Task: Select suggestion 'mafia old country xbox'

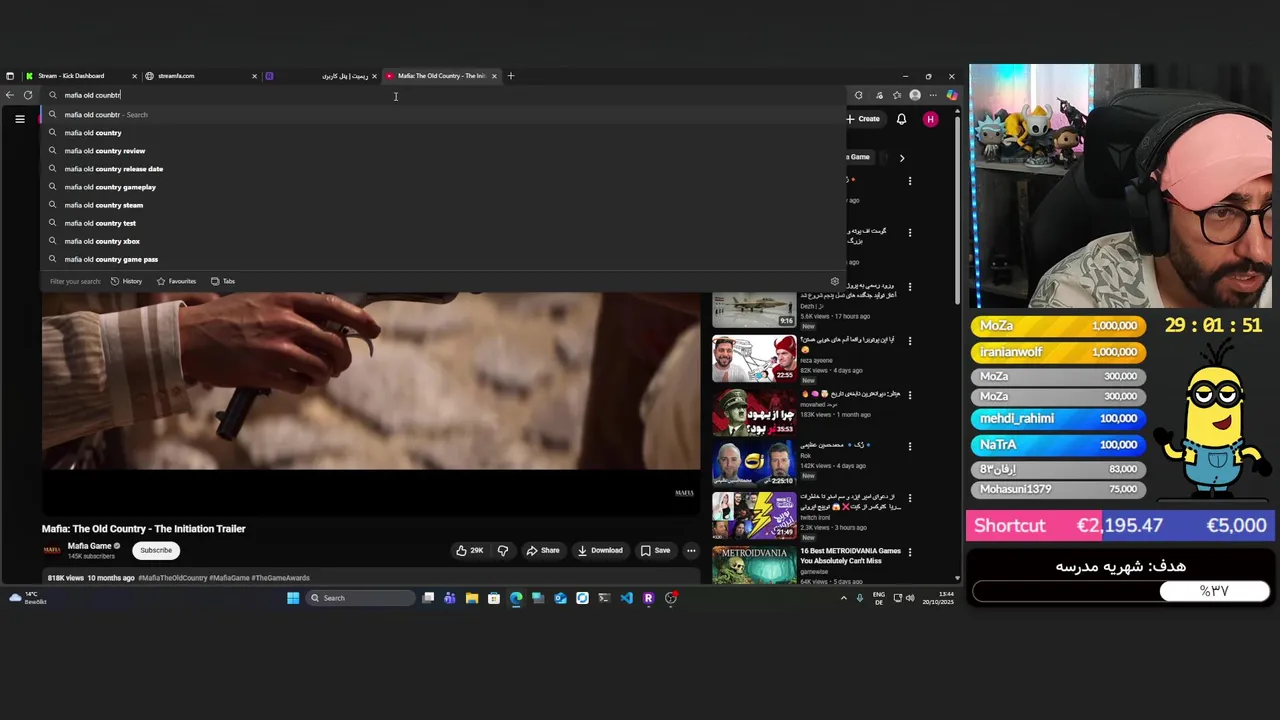Action: tap(443, 241)
